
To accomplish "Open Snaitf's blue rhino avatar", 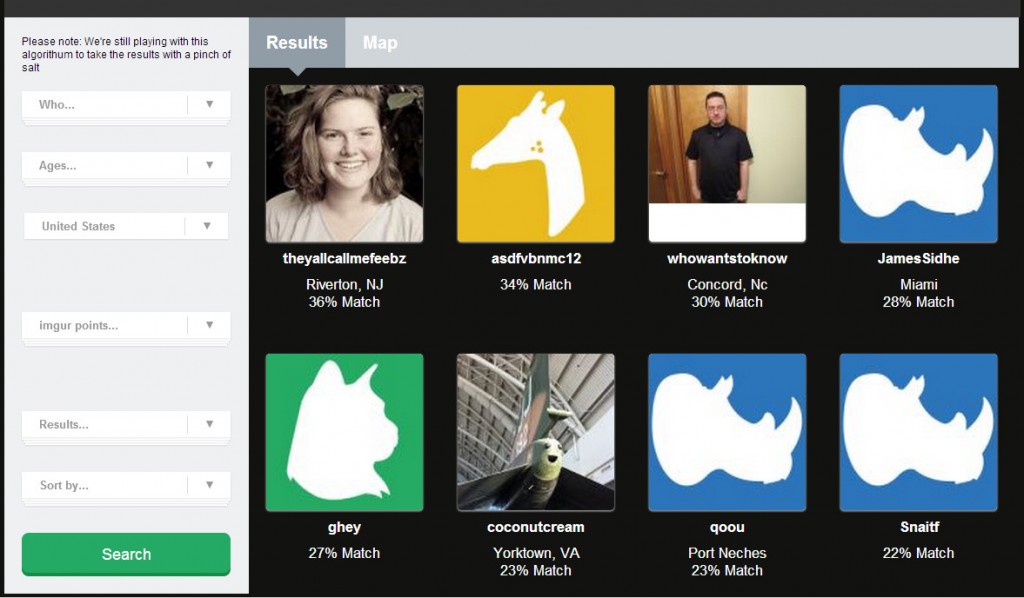I will (918, 432).
